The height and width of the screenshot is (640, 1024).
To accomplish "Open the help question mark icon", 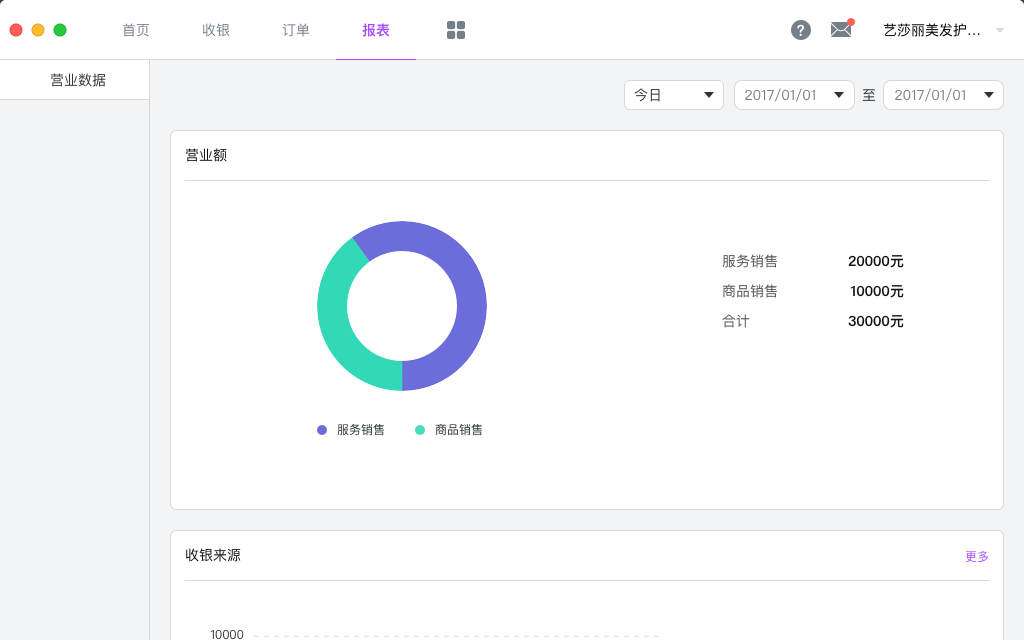I will (801, 30).
